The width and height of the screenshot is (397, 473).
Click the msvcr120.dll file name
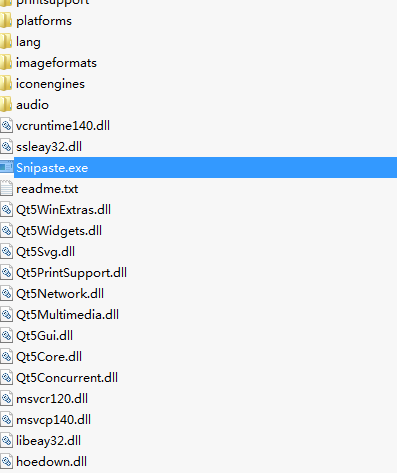tap(52, 399)
